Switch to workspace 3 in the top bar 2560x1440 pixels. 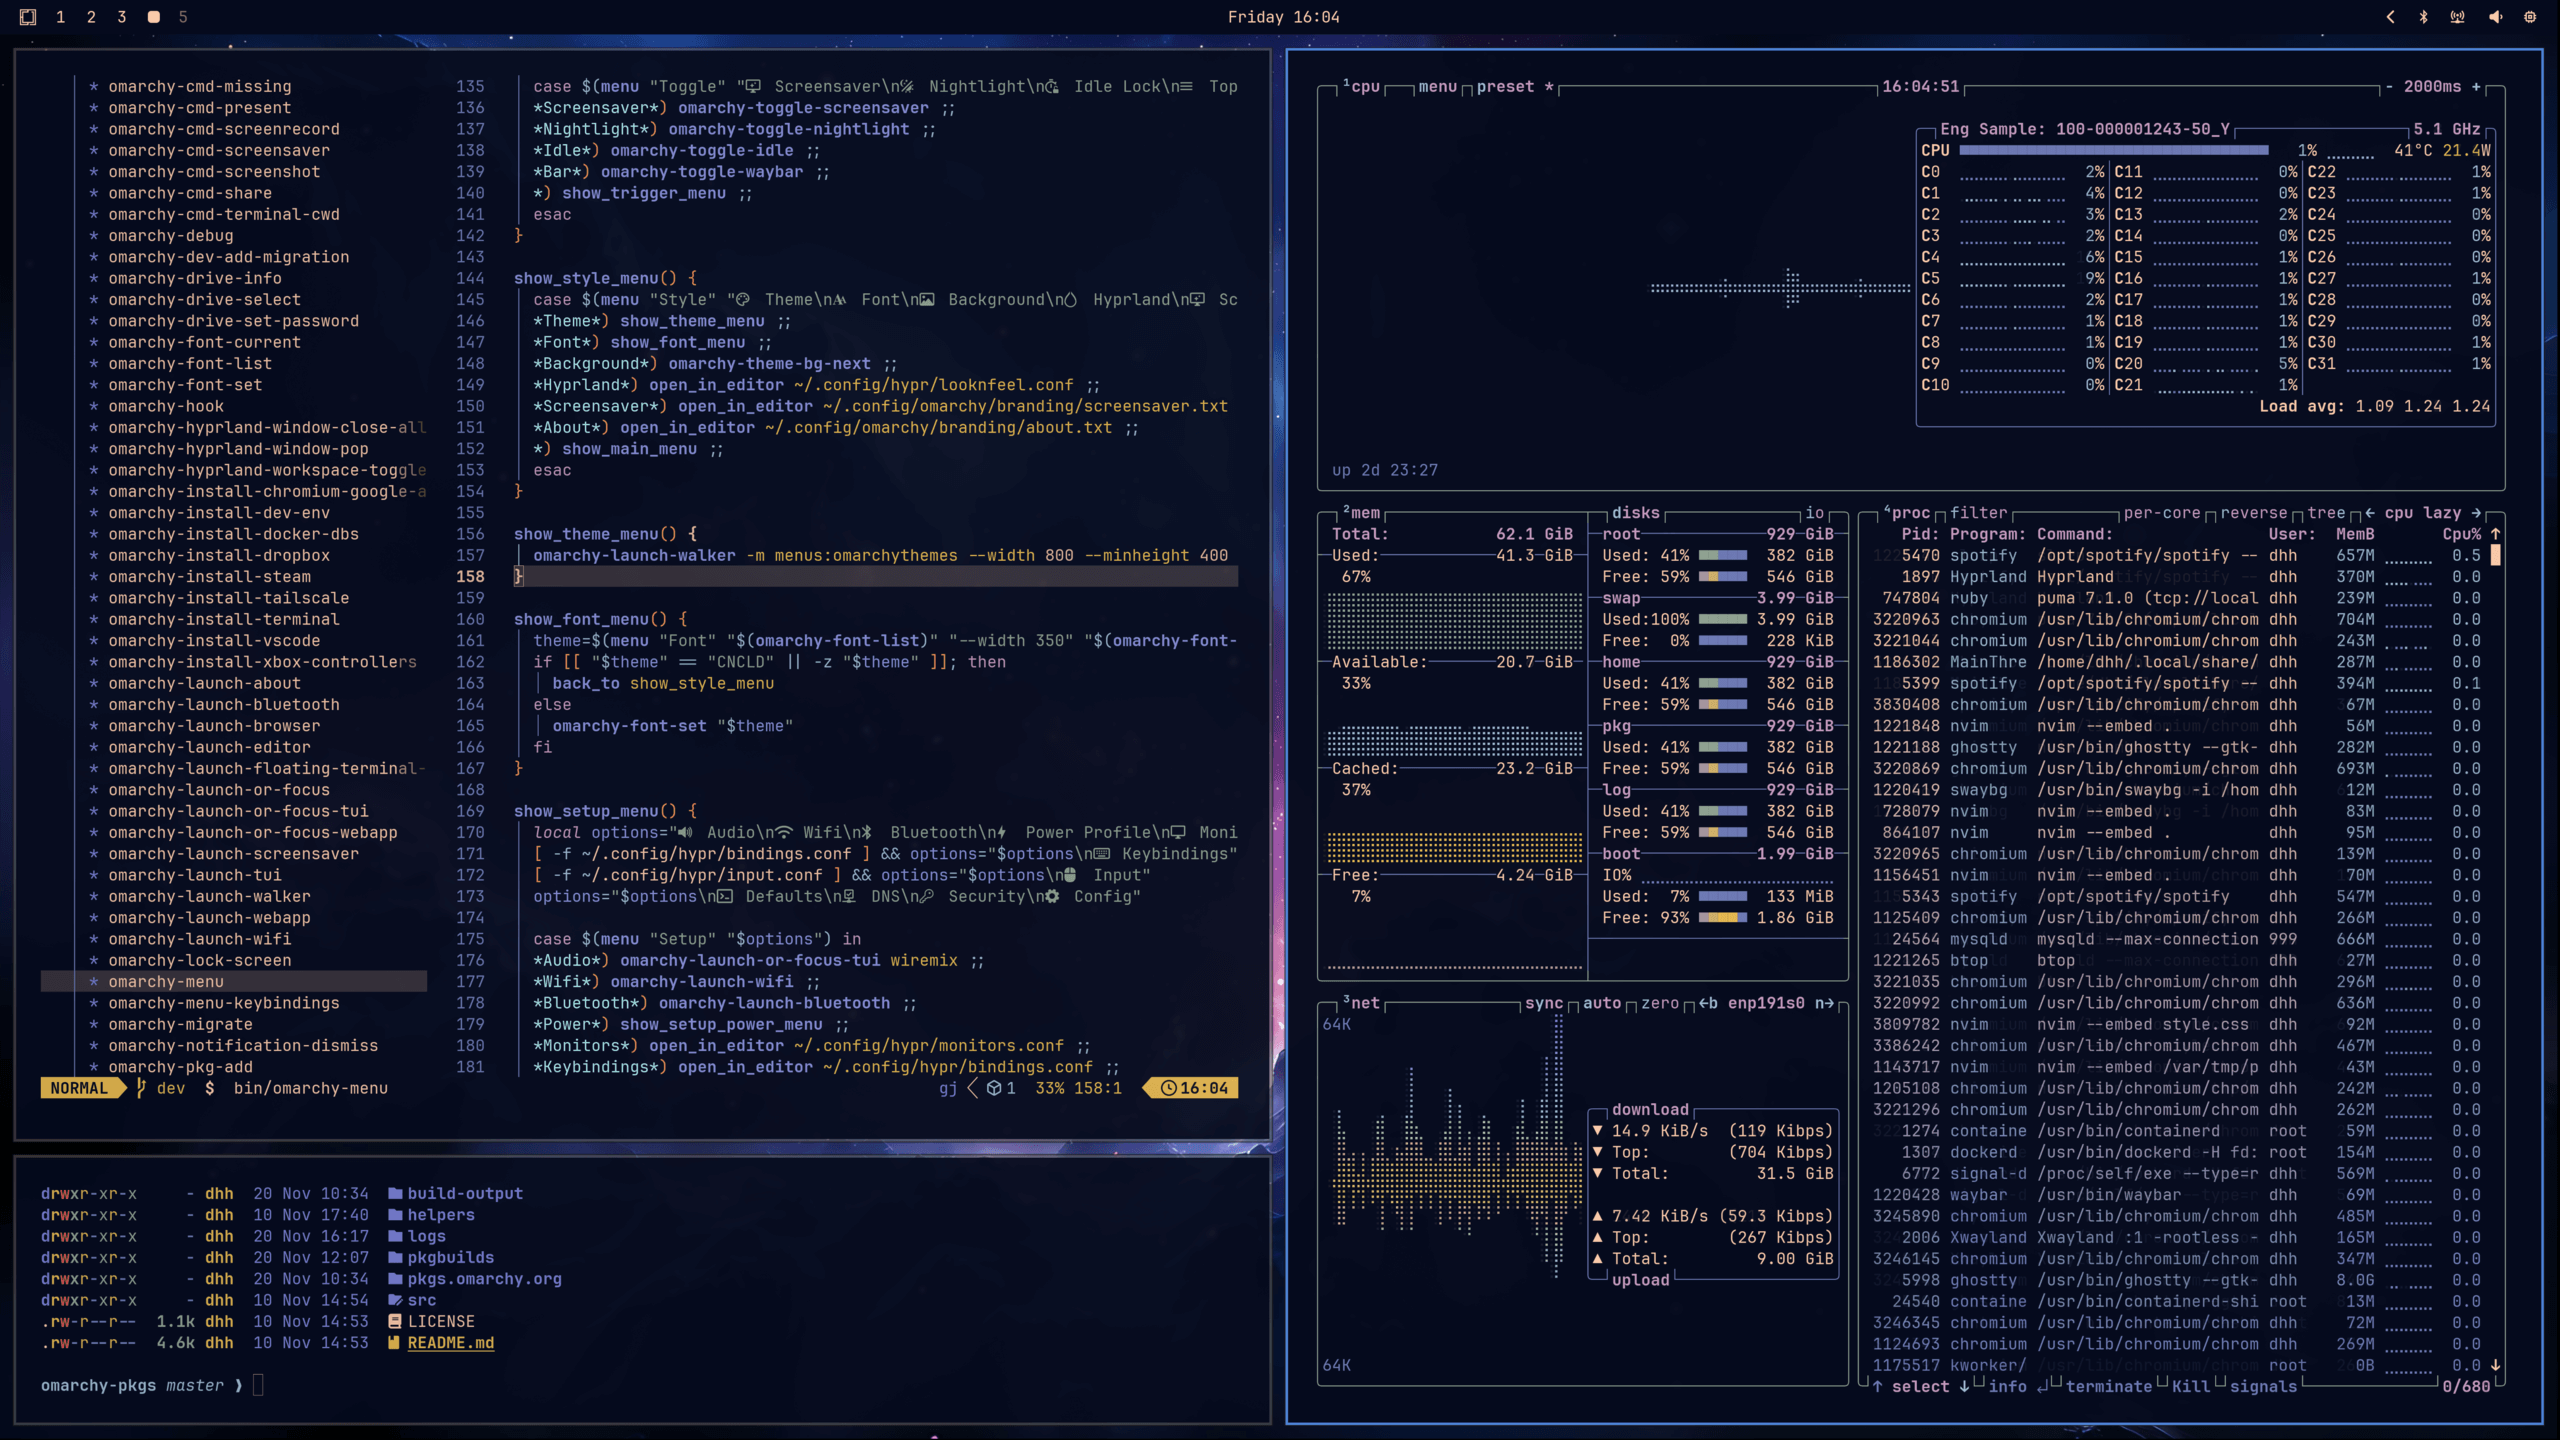[x=122, y=16]
